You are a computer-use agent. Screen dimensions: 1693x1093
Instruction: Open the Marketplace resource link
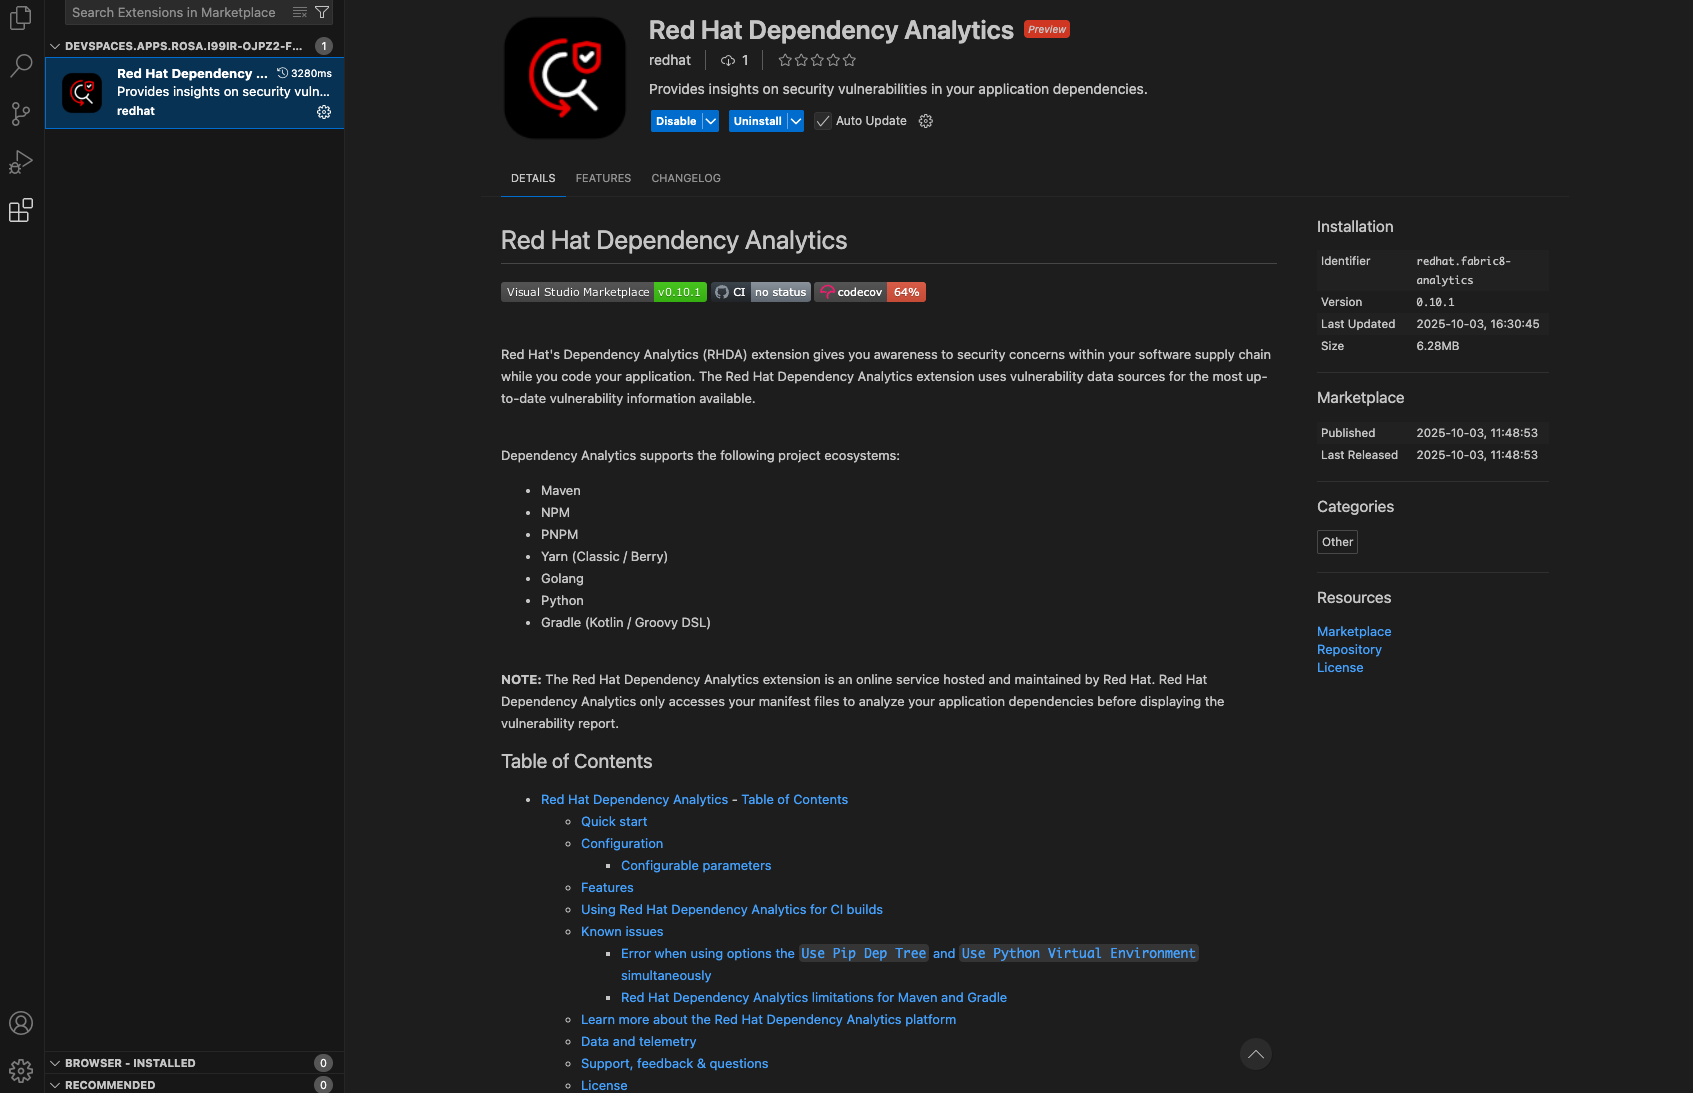click(x=1354, y=631)
